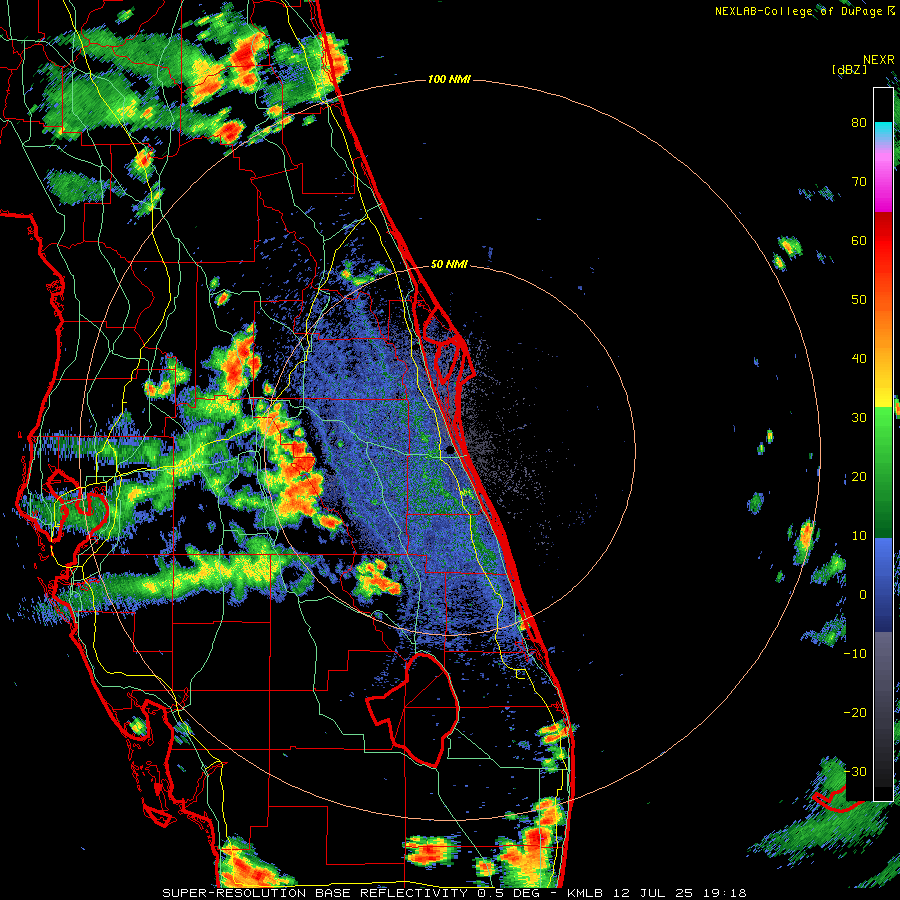The height and width of the screenshot is (900, 900).
Task: Click the 30 value on dBZ scale
Action: coord(859,417)
